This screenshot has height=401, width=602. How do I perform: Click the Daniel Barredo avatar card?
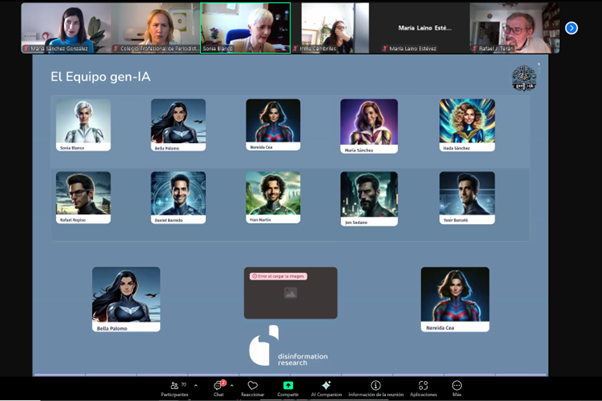pyautogui.click(x=178, y=197)
